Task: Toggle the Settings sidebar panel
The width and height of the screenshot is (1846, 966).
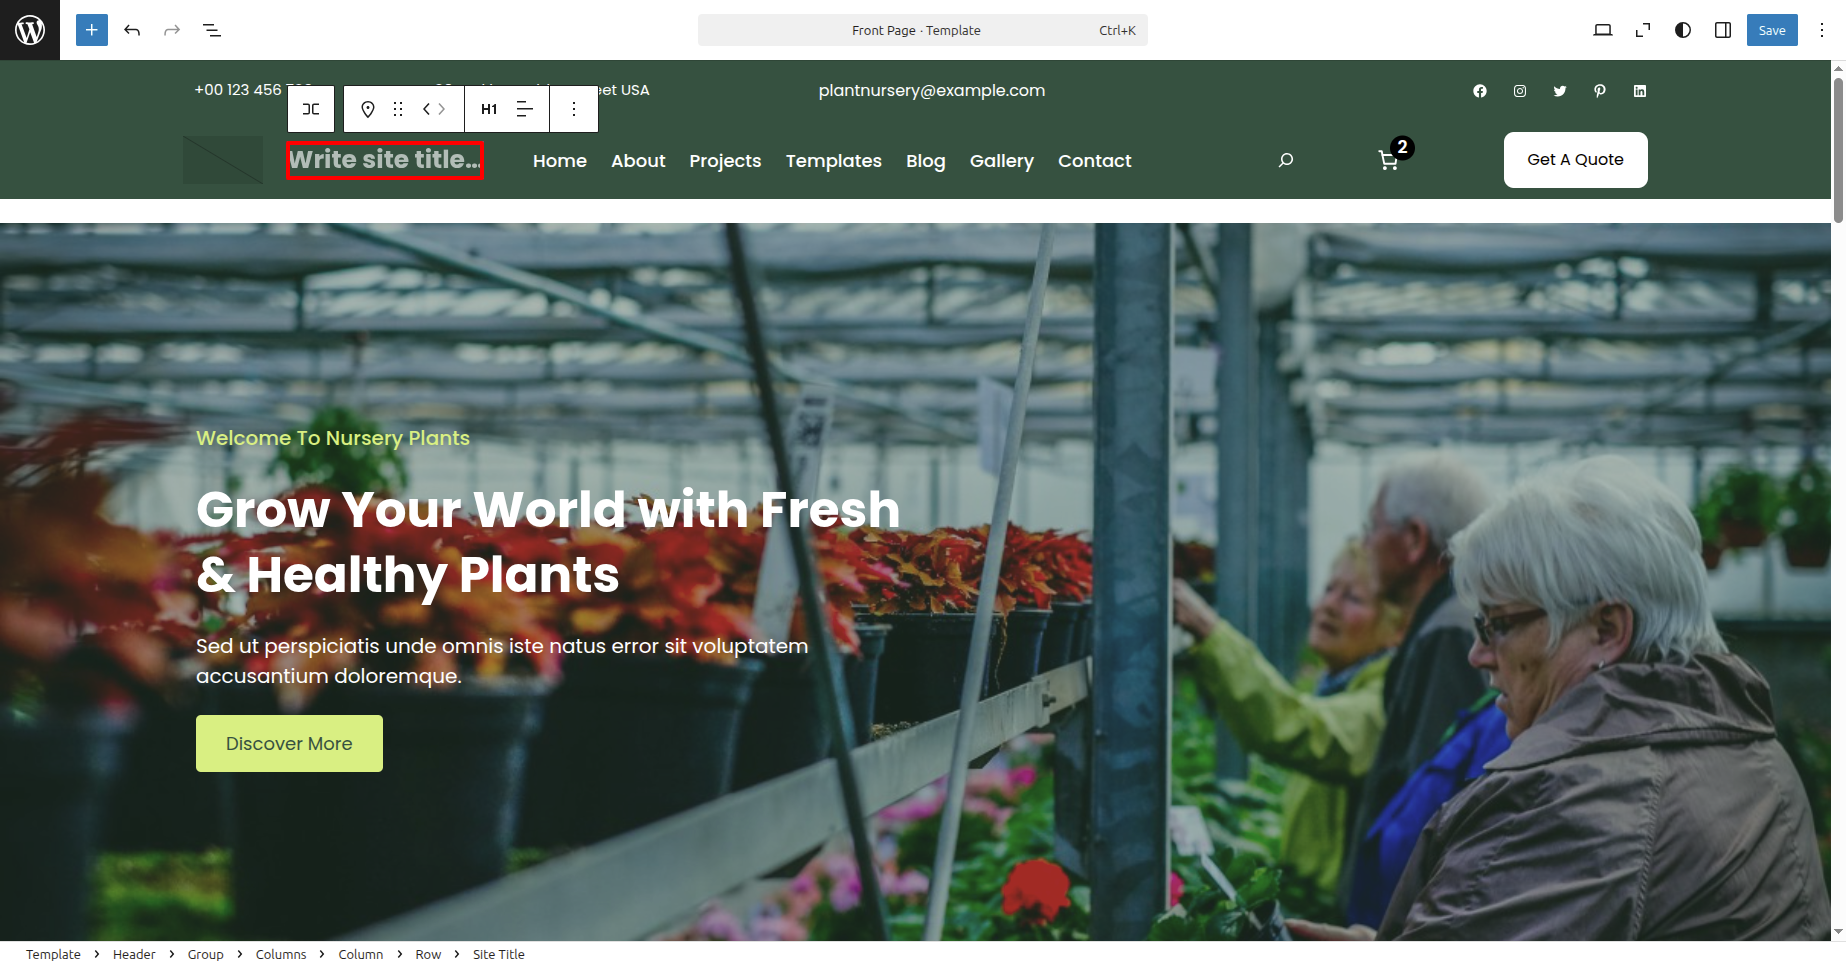Action: point(1723,30)
